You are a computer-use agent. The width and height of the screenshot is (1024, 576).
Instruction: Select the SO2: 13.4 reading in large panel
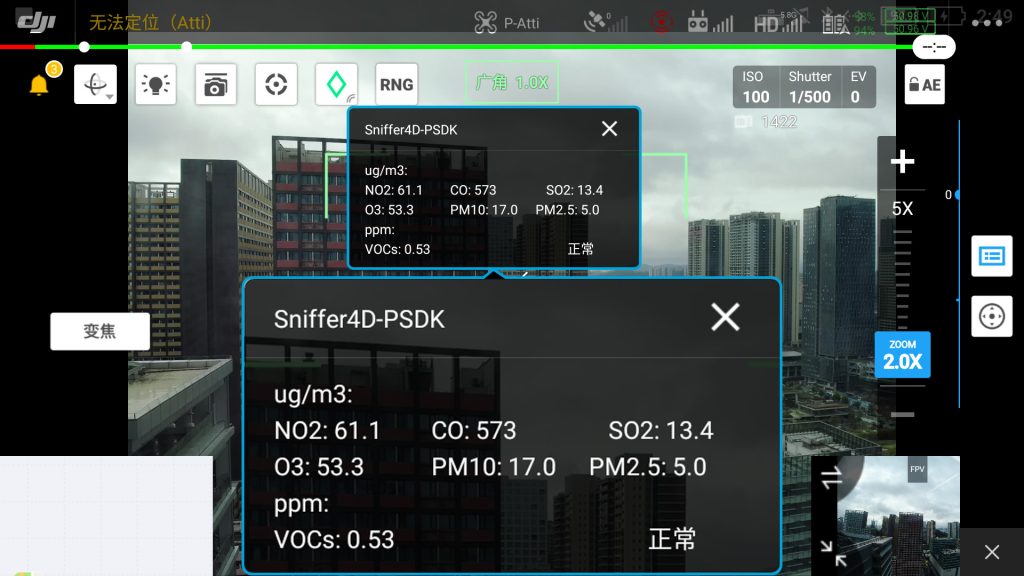(661, 430)
